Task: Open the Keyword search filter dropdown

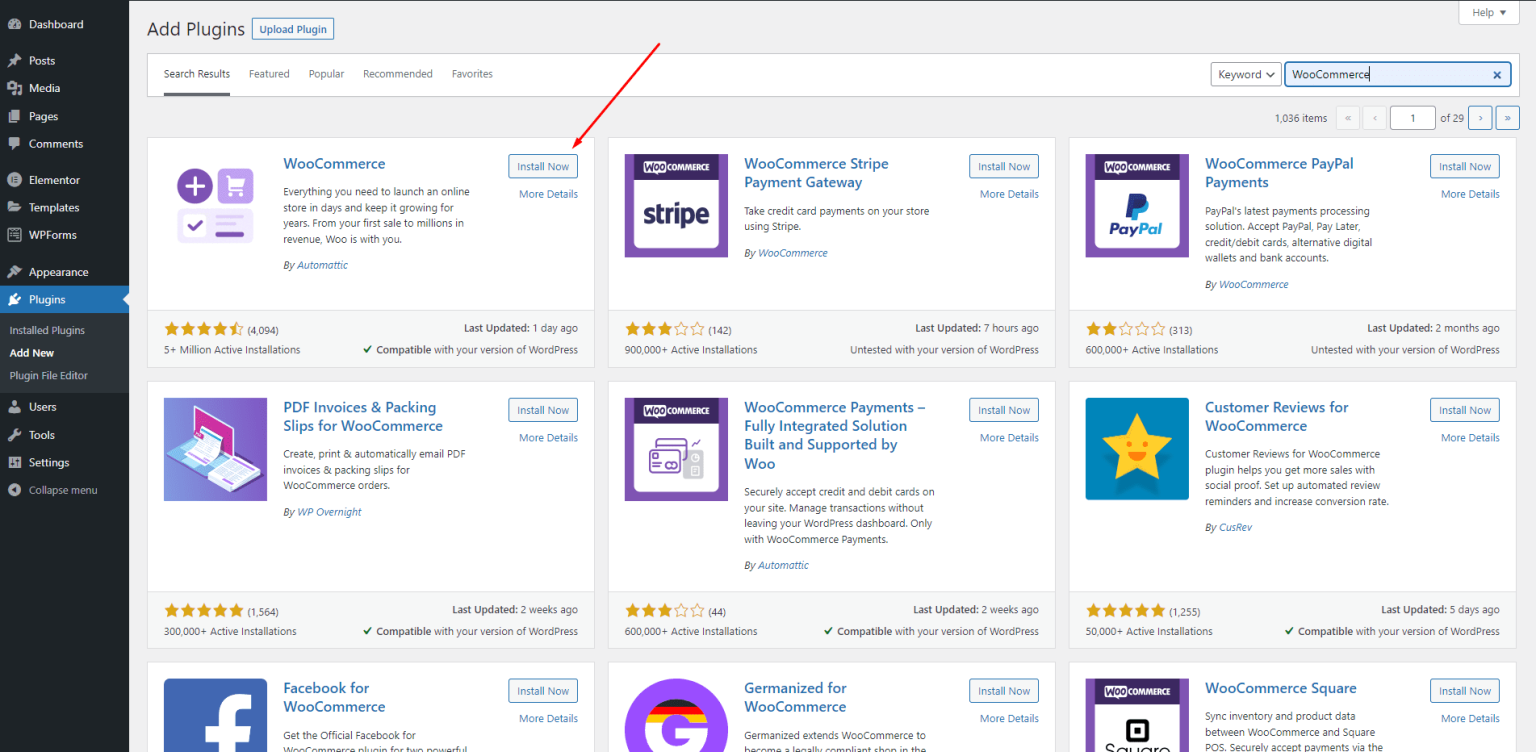Action: [x=1245, y=74]
